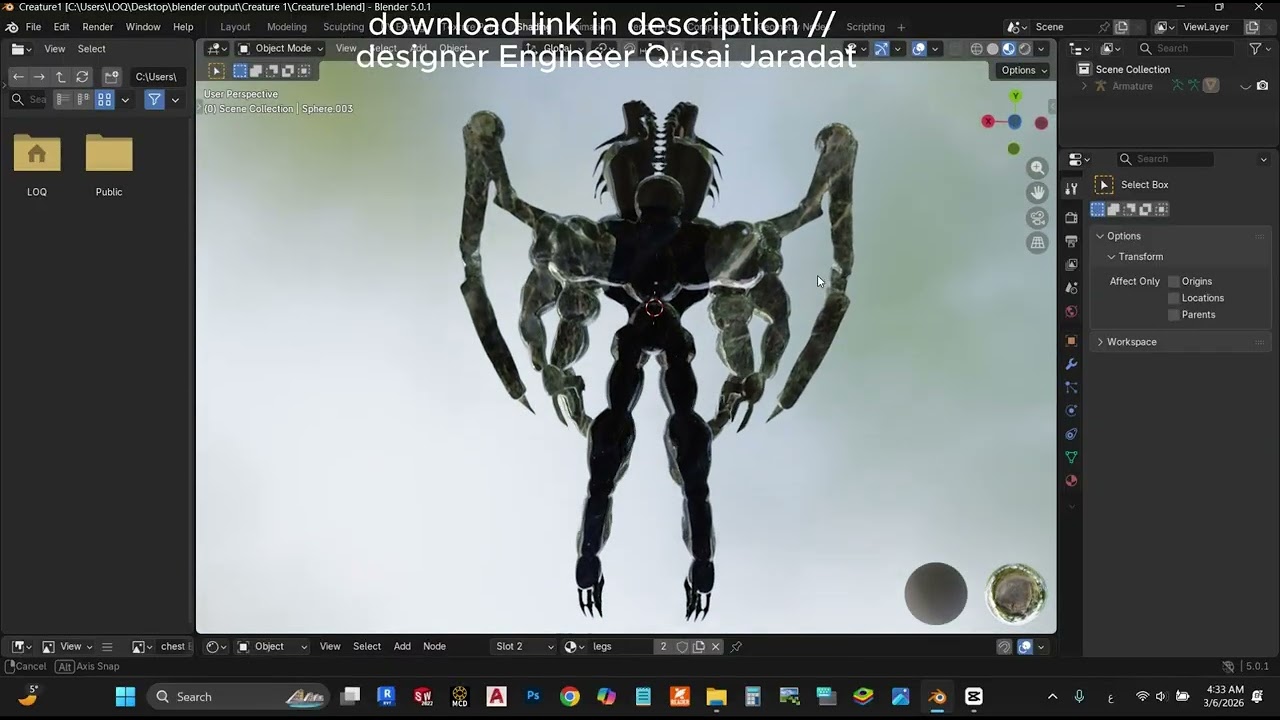Switch file browser to horizontal list view
Screen dimensions: 1280x720
(83, 100)
